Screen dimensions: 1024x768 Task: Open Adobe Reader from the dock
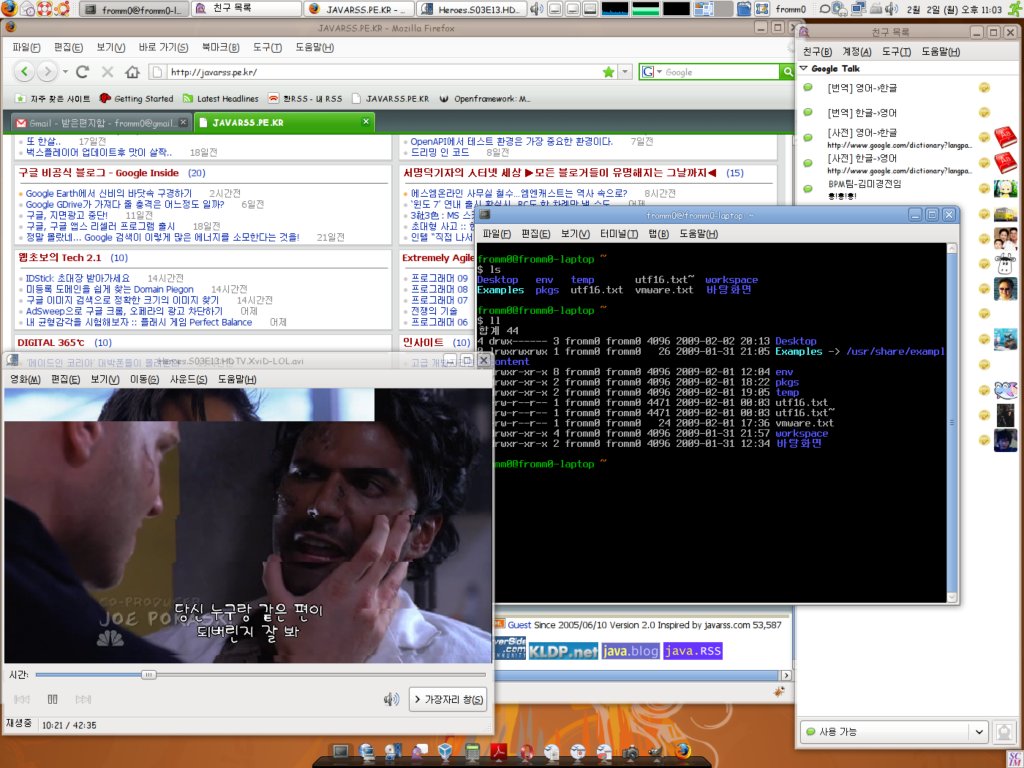[499, 752]
